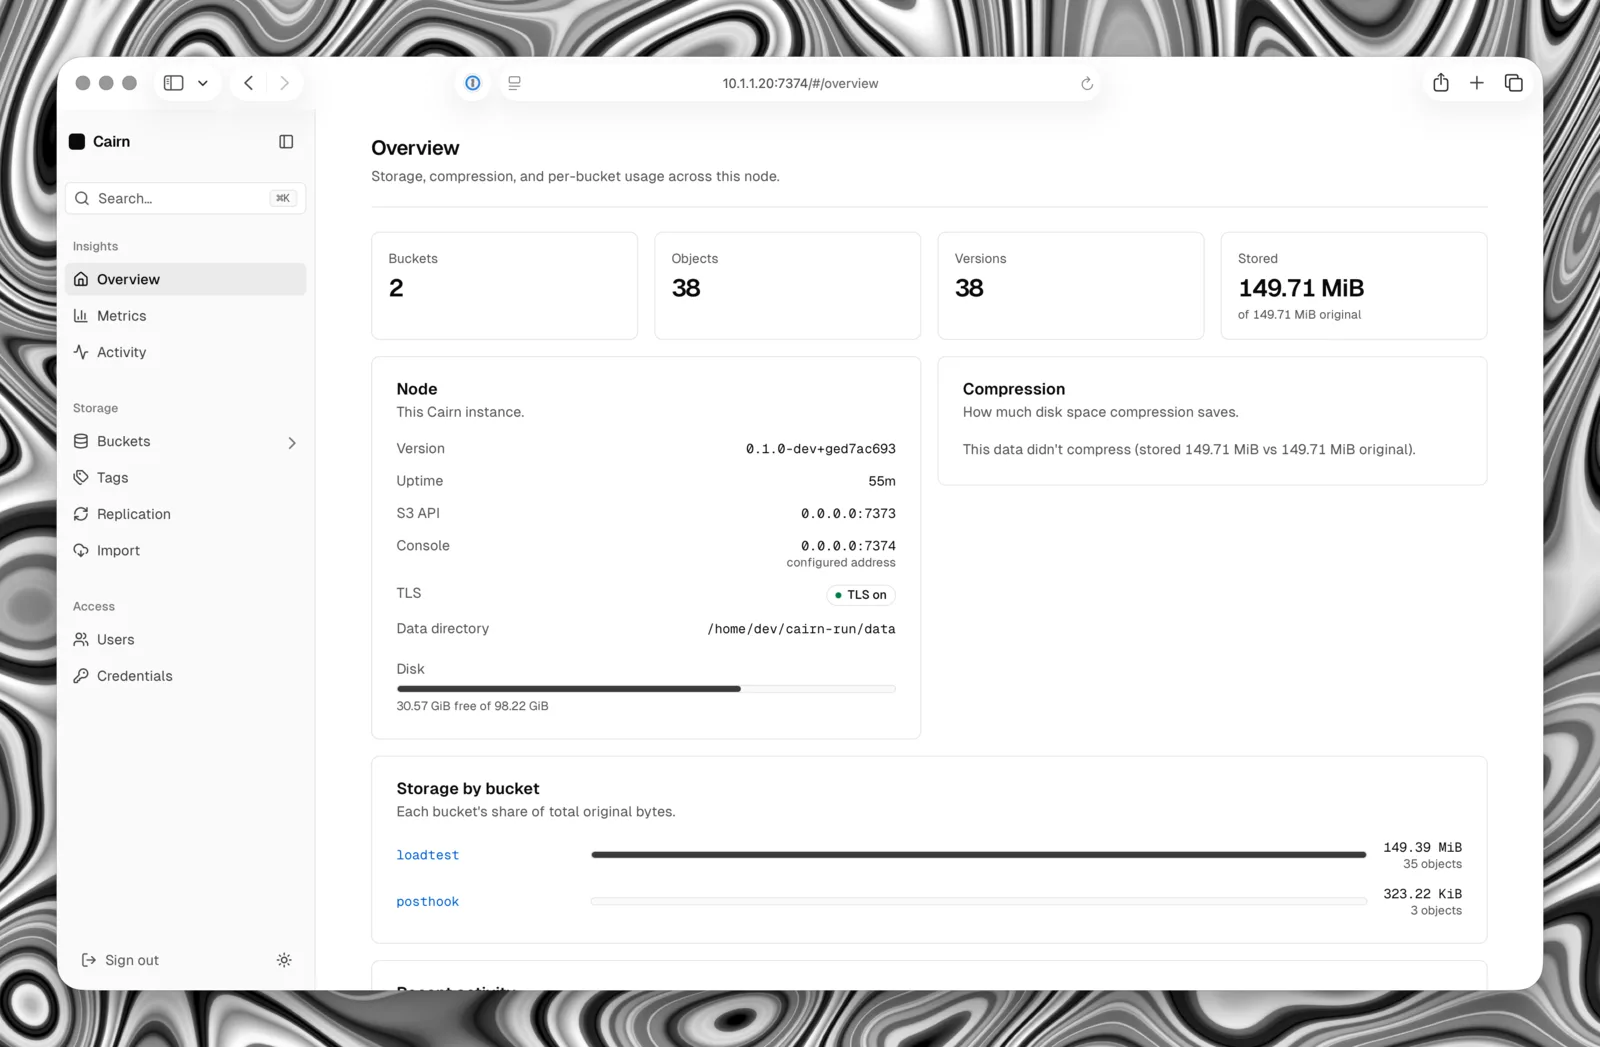Open the Overview page

tap(186, 279)
